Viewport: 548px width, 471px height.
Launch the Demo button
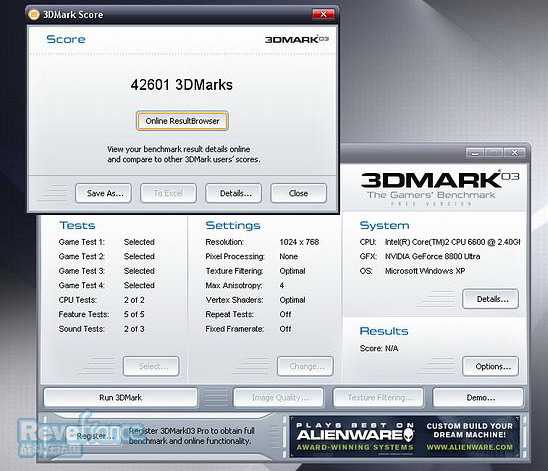coord(478,397)
